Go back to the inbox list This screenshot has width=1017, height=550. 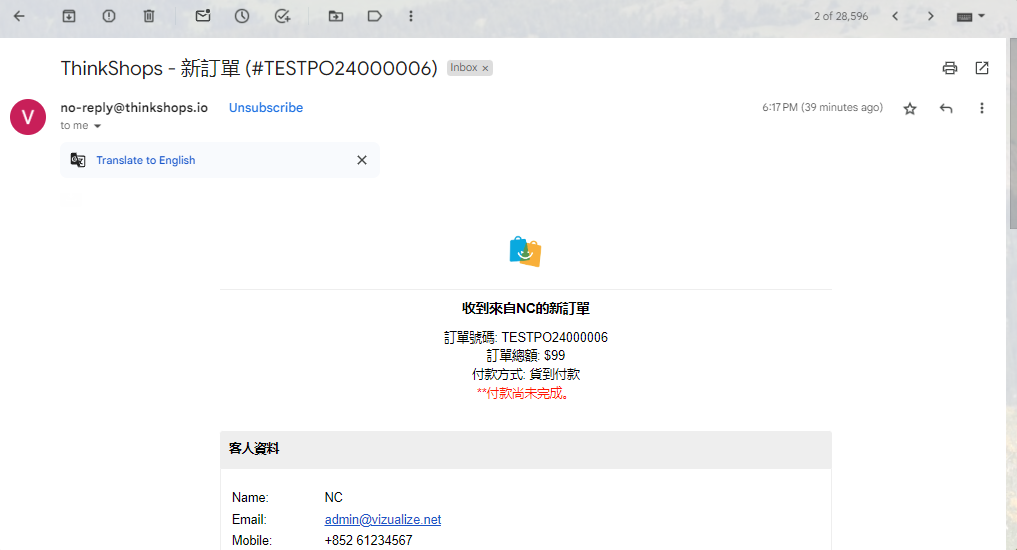click(19, 16)
